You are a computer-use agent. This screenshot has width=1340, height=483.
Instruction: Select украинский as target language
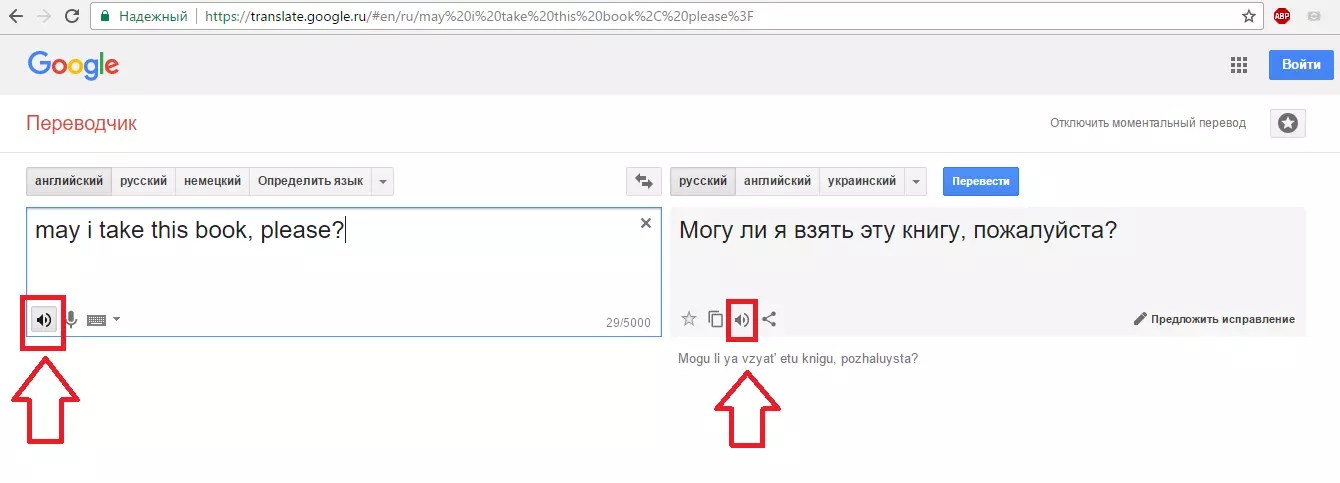(x=862, y=181)
